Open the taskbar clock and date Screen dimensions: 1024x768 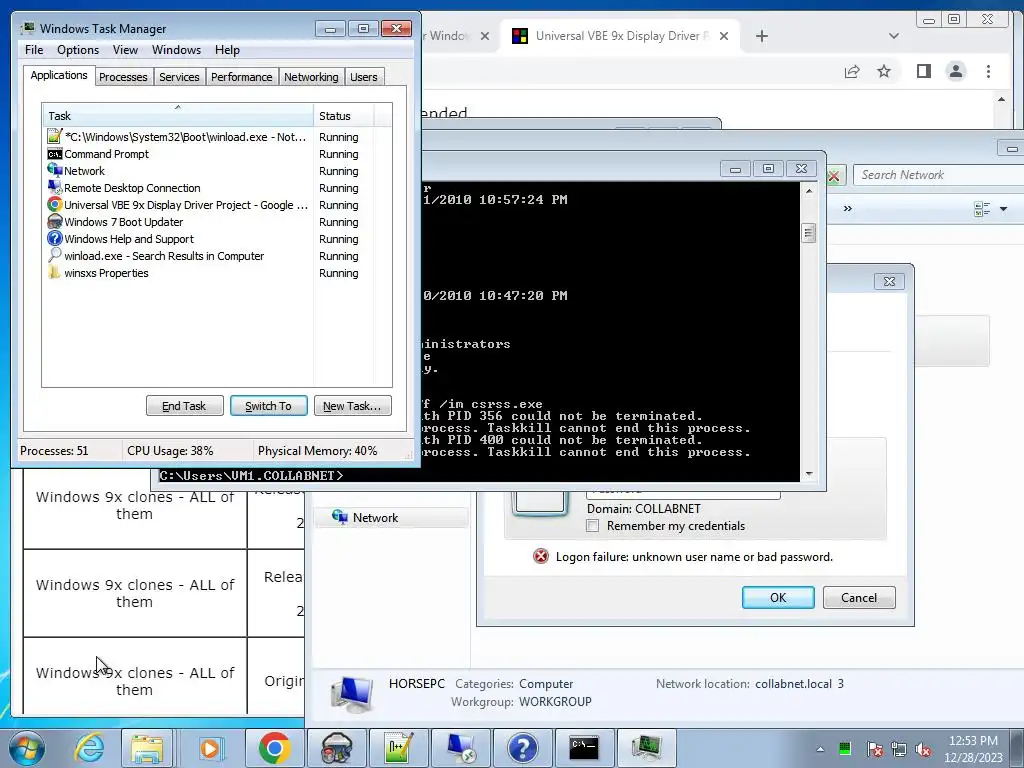973,749
